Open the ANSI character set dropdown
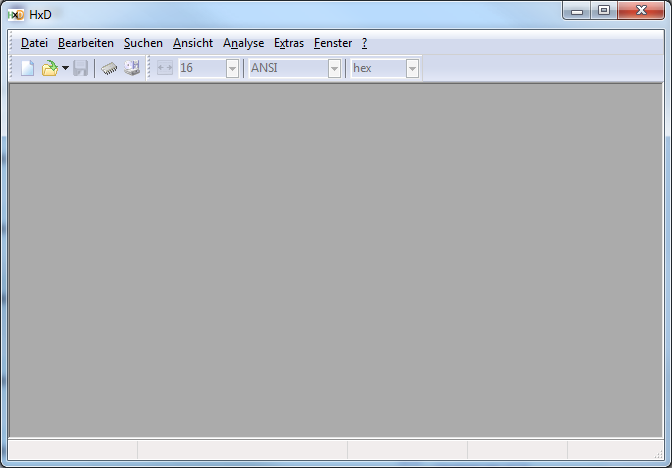Image resolution: width=672 pixels, height=468 pixels. pos(335,68)
